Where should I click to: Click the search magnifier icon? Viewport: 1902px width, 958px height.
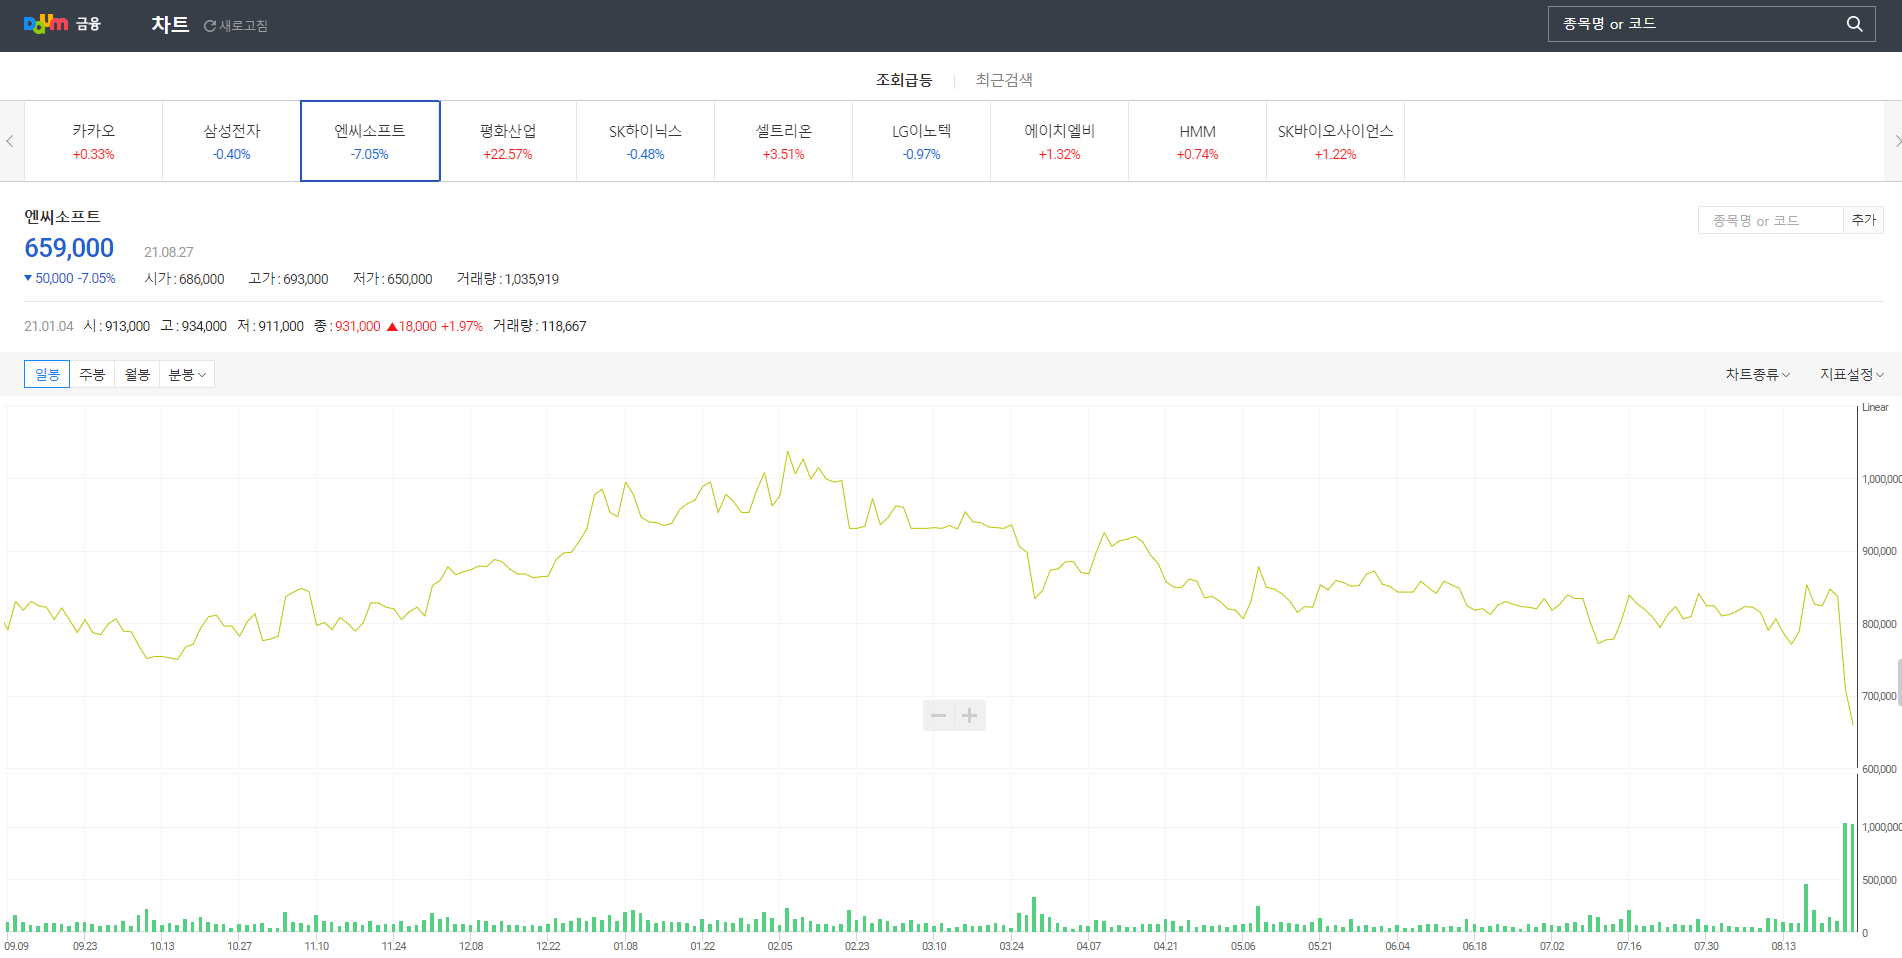(1854, 24)
